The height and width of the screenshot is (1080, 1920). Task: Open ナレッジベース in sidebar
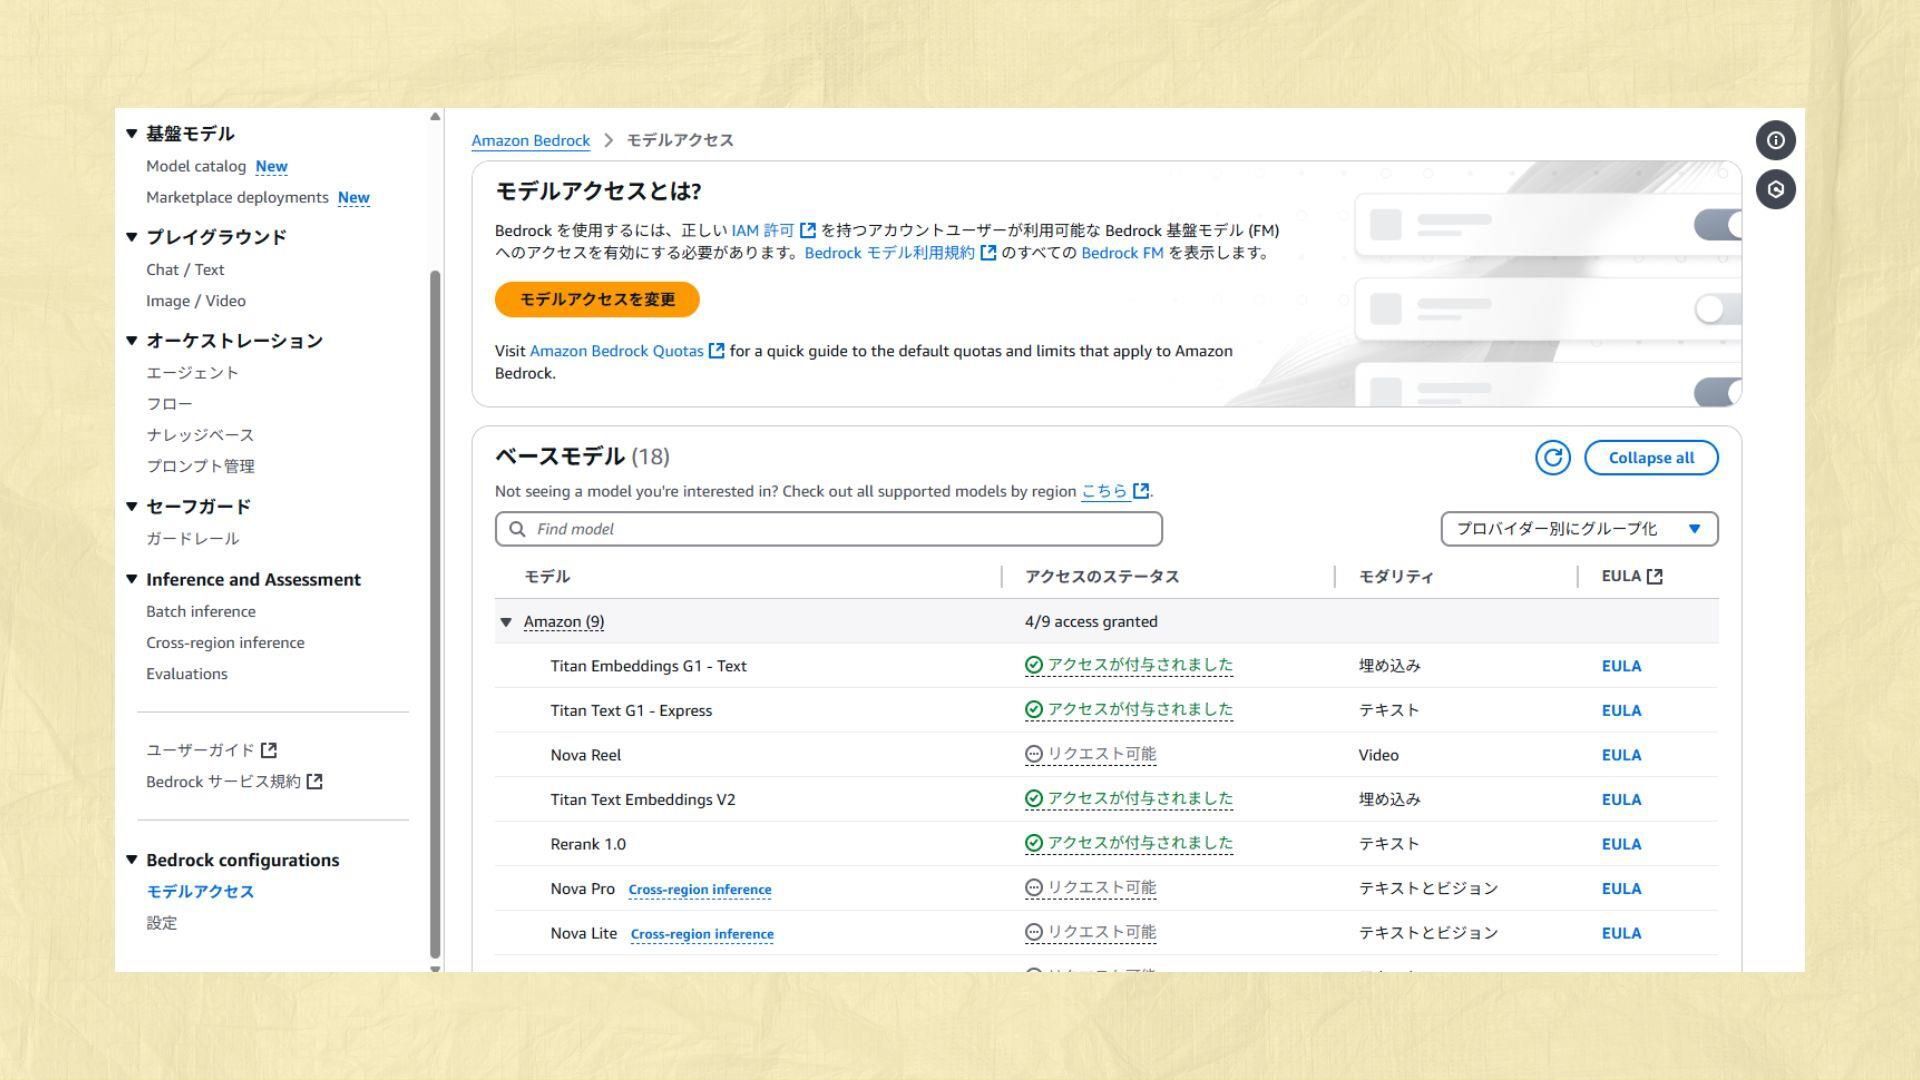200,435
